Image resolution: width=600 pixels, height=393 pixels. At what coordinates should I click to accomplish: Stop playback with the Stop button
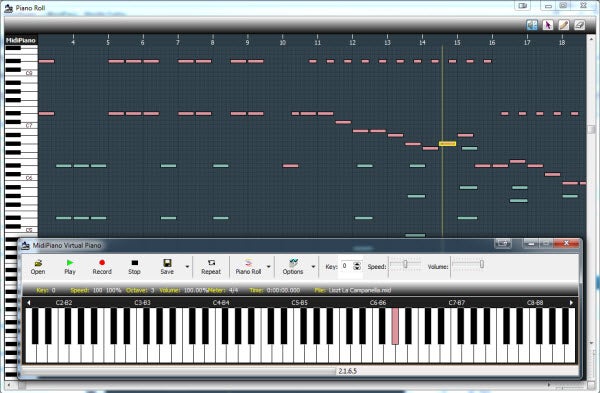[x=134, y=267]
